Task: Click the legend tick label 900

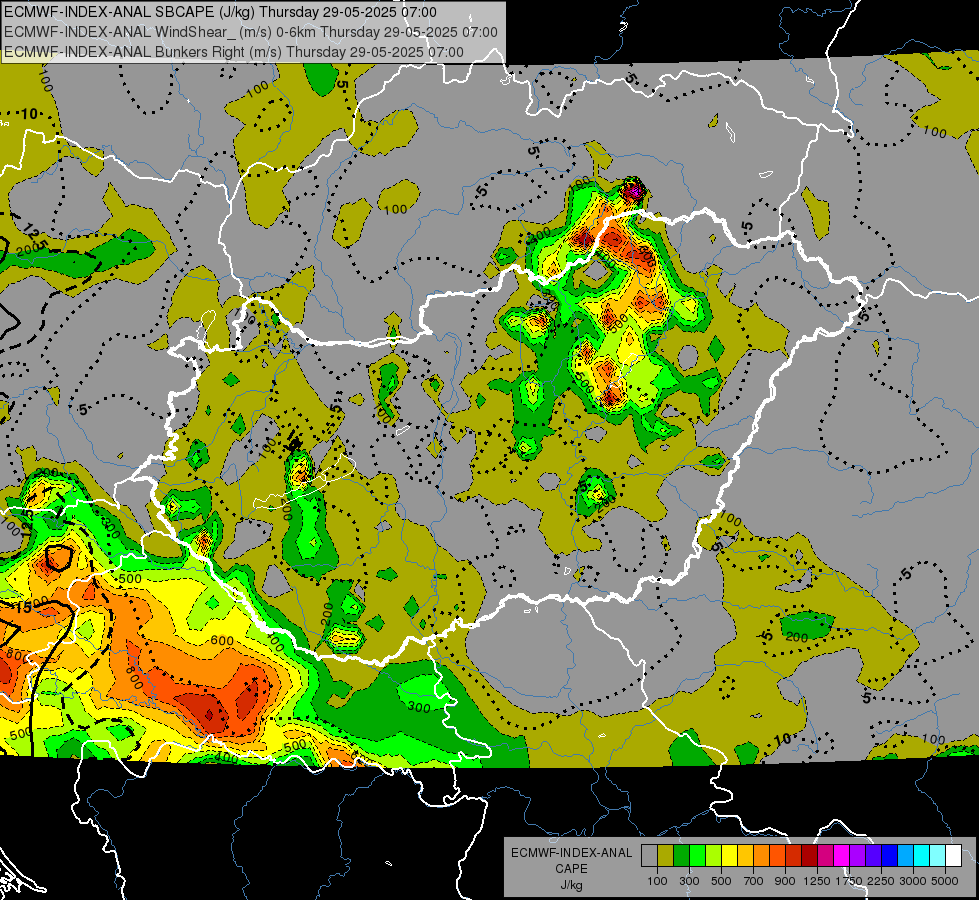Action: point(785,881)
